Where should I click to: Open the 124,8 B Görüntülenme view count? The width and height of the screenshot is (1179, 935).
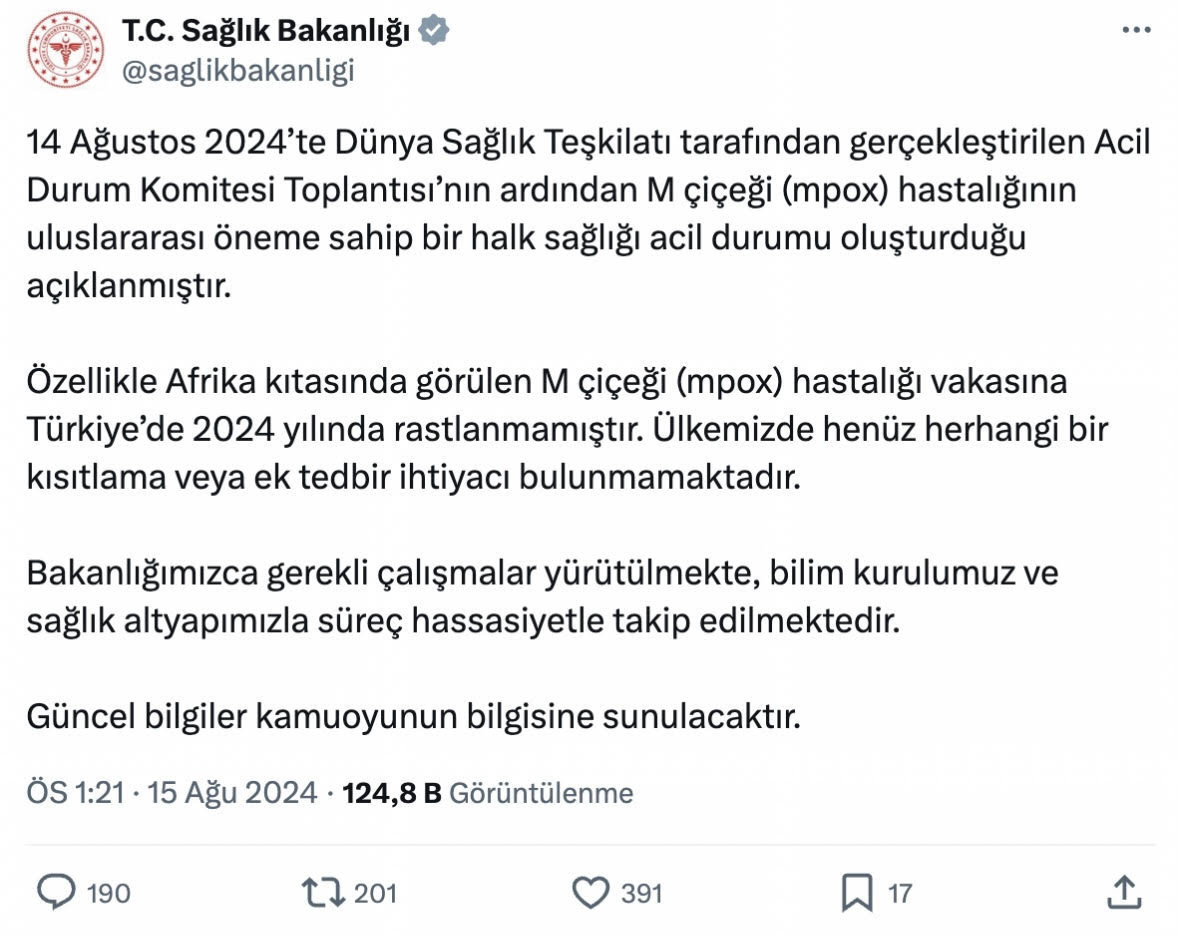488,793
